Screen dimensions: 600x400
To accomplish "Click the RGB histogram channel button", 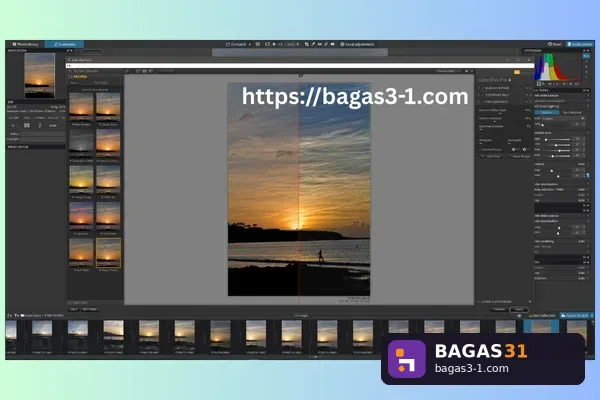I will pos(586,56).
